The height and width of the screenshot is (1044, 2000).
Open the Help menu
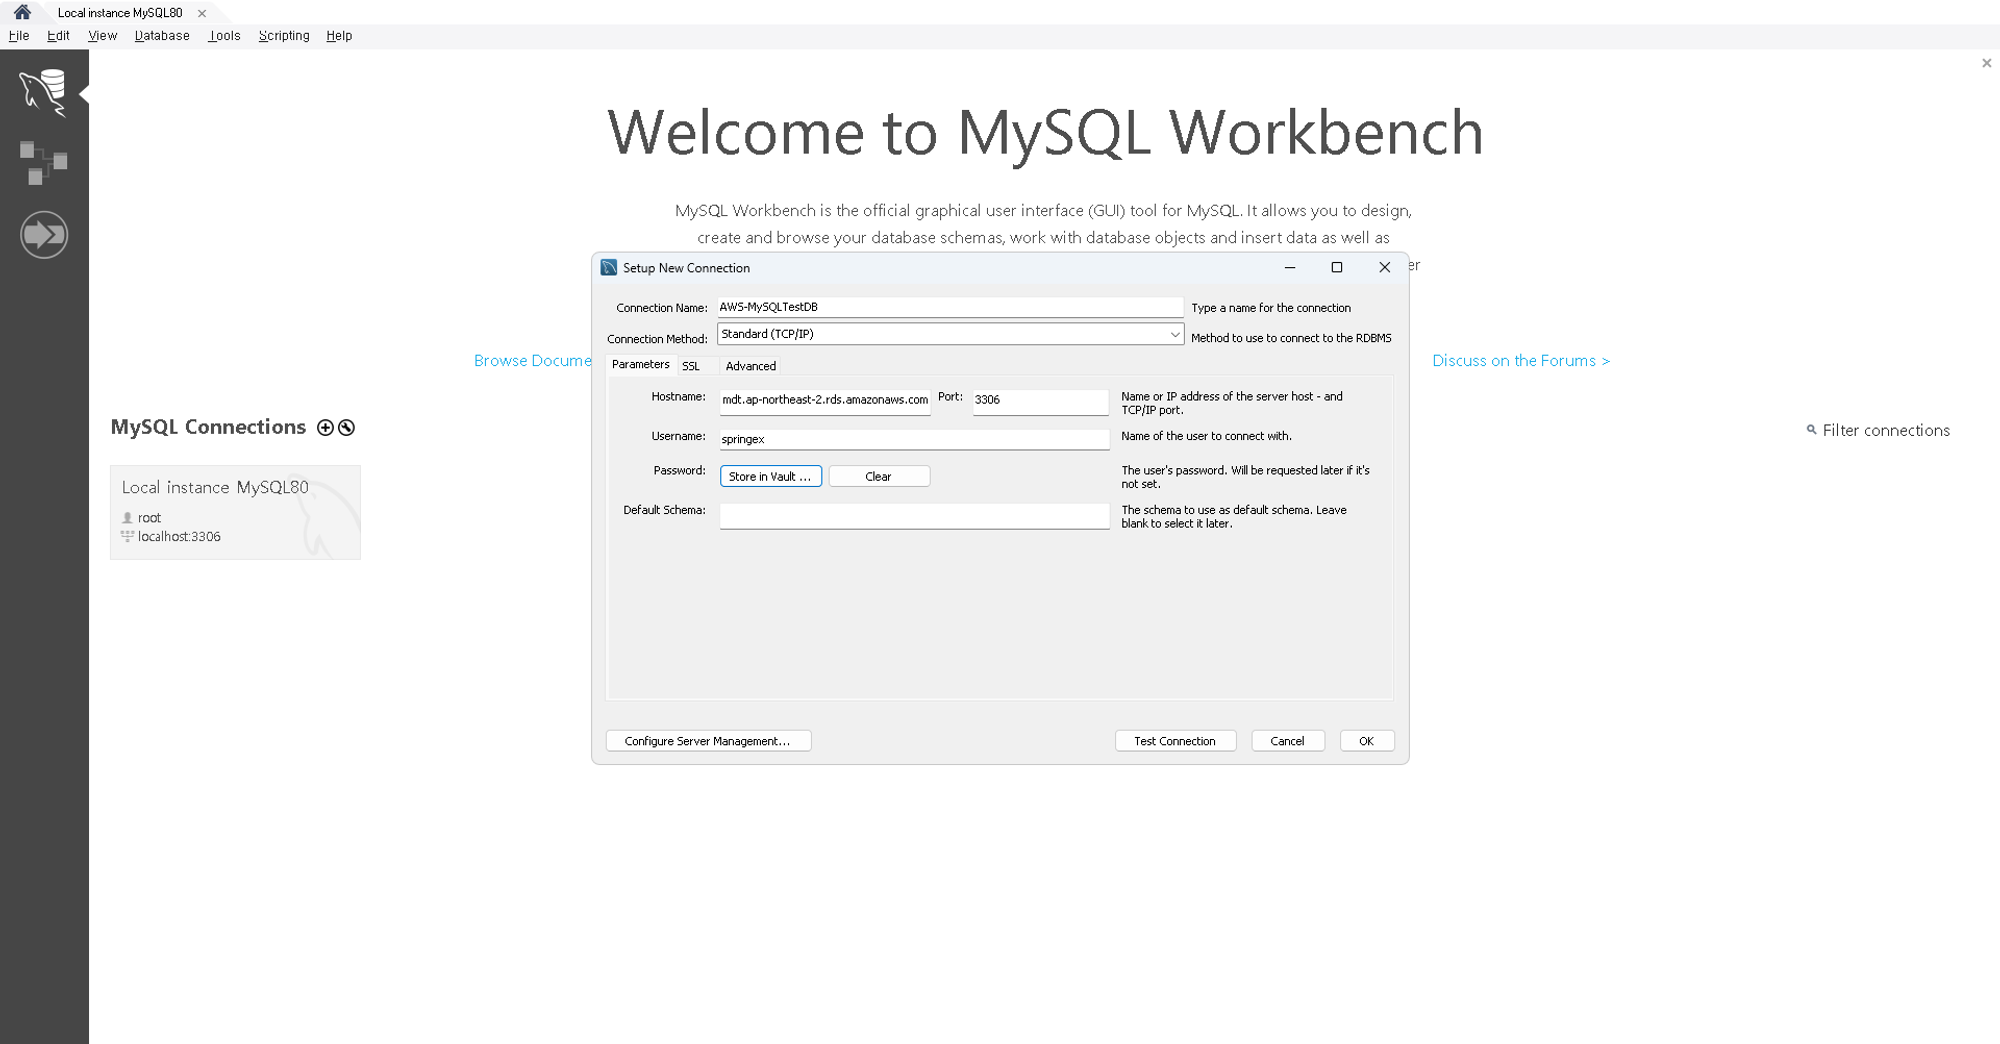(x=339, y=35)
